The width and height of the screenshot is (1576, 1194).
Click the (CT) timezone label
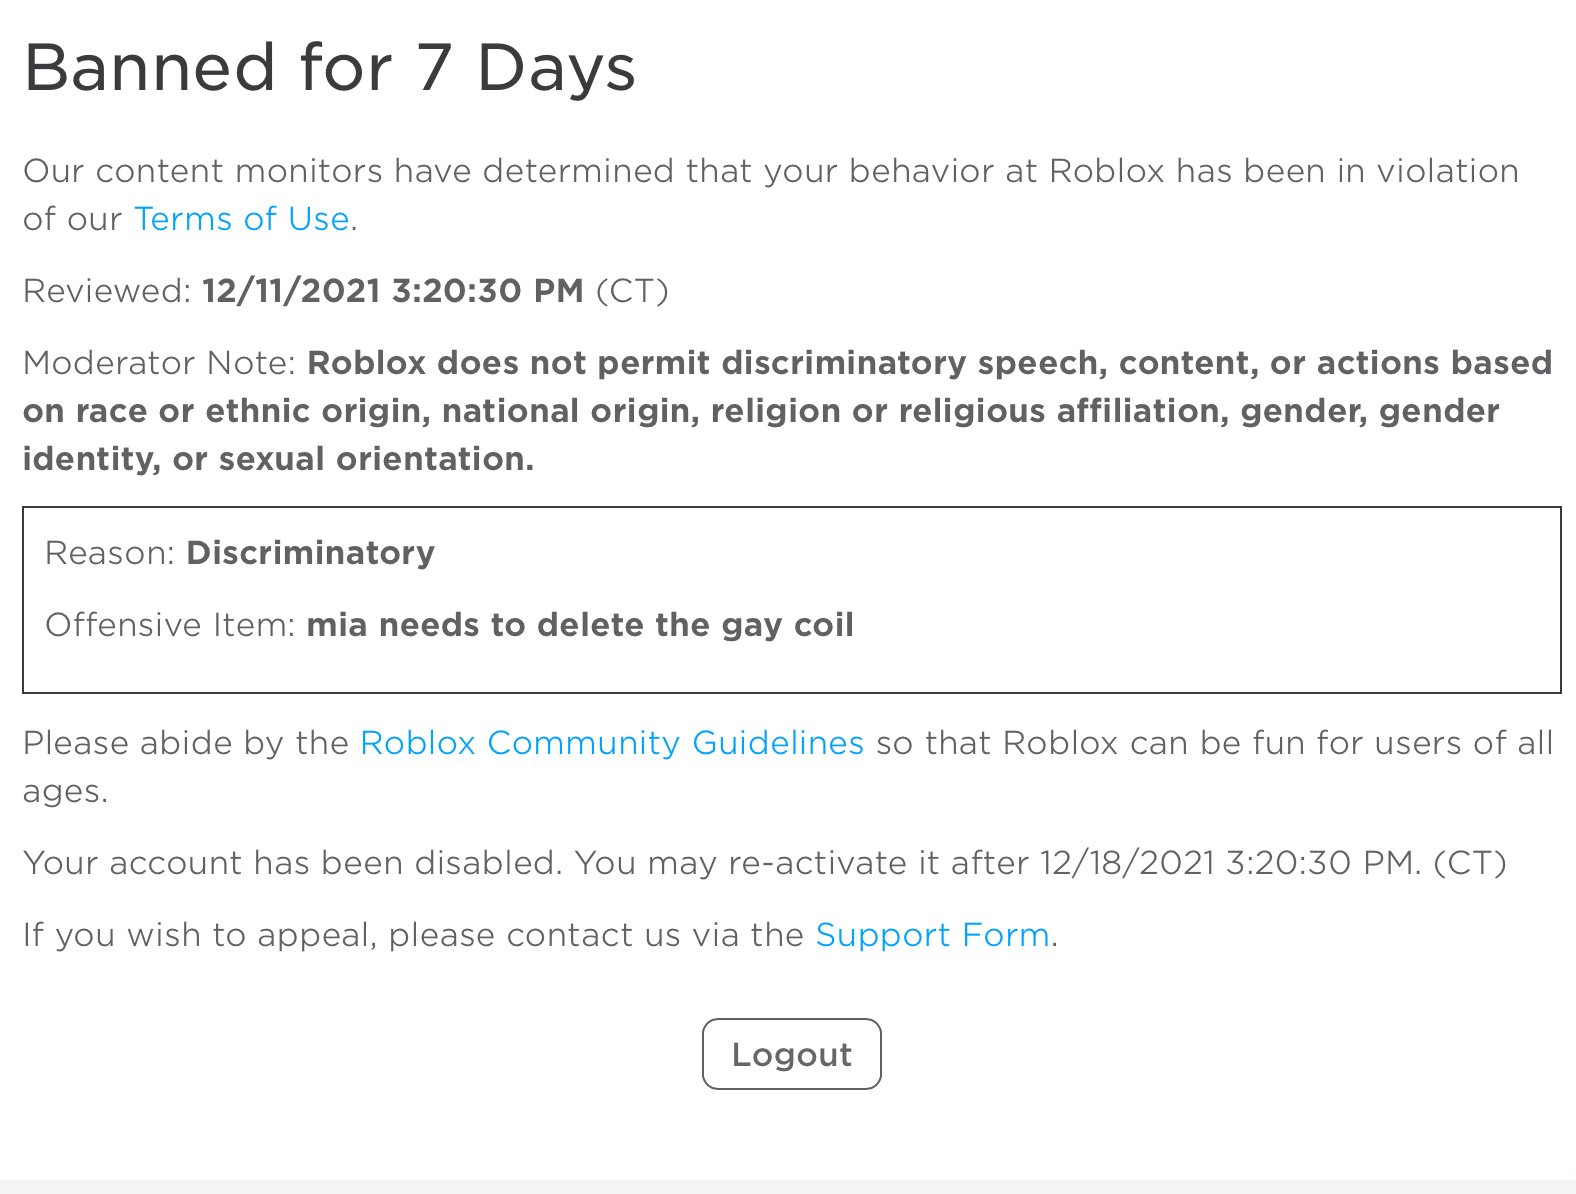(633, 291)
